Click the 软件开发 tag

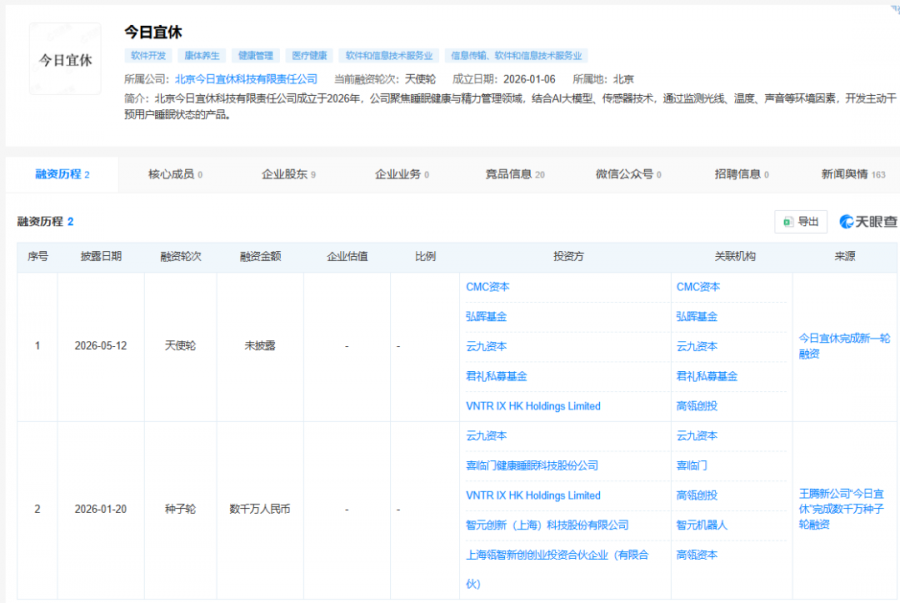148,56
